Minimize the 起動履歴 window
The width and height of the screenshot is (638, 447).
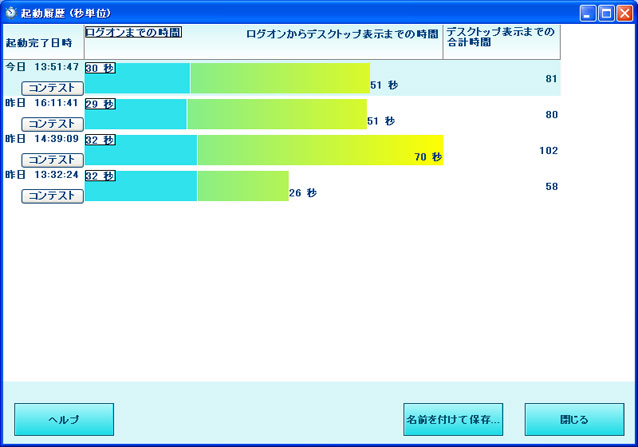coord(588,13)
